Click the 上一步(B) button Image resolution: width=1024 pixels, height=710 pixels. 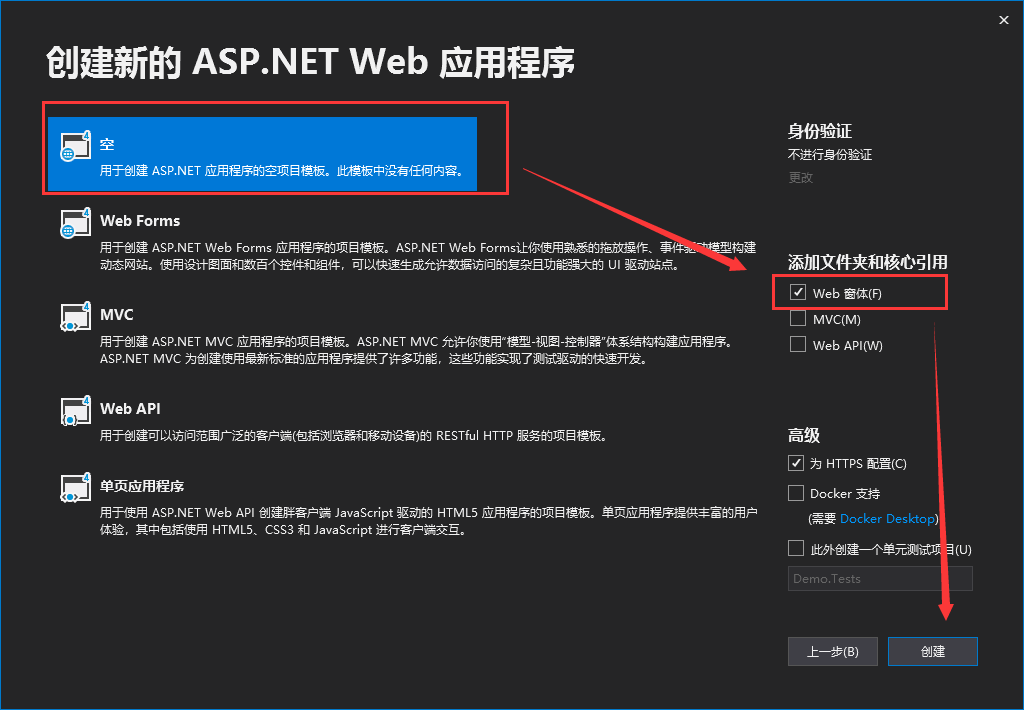click(x=833, y=651)
